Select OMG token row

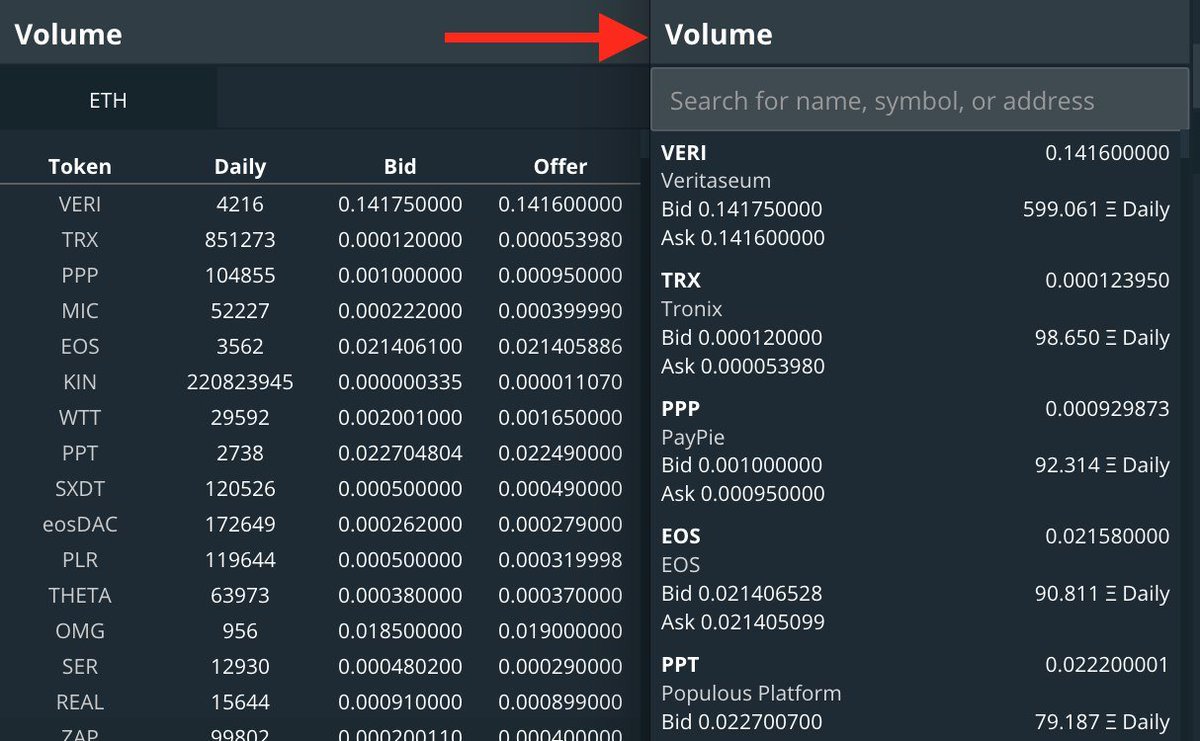tap(320, 631)
